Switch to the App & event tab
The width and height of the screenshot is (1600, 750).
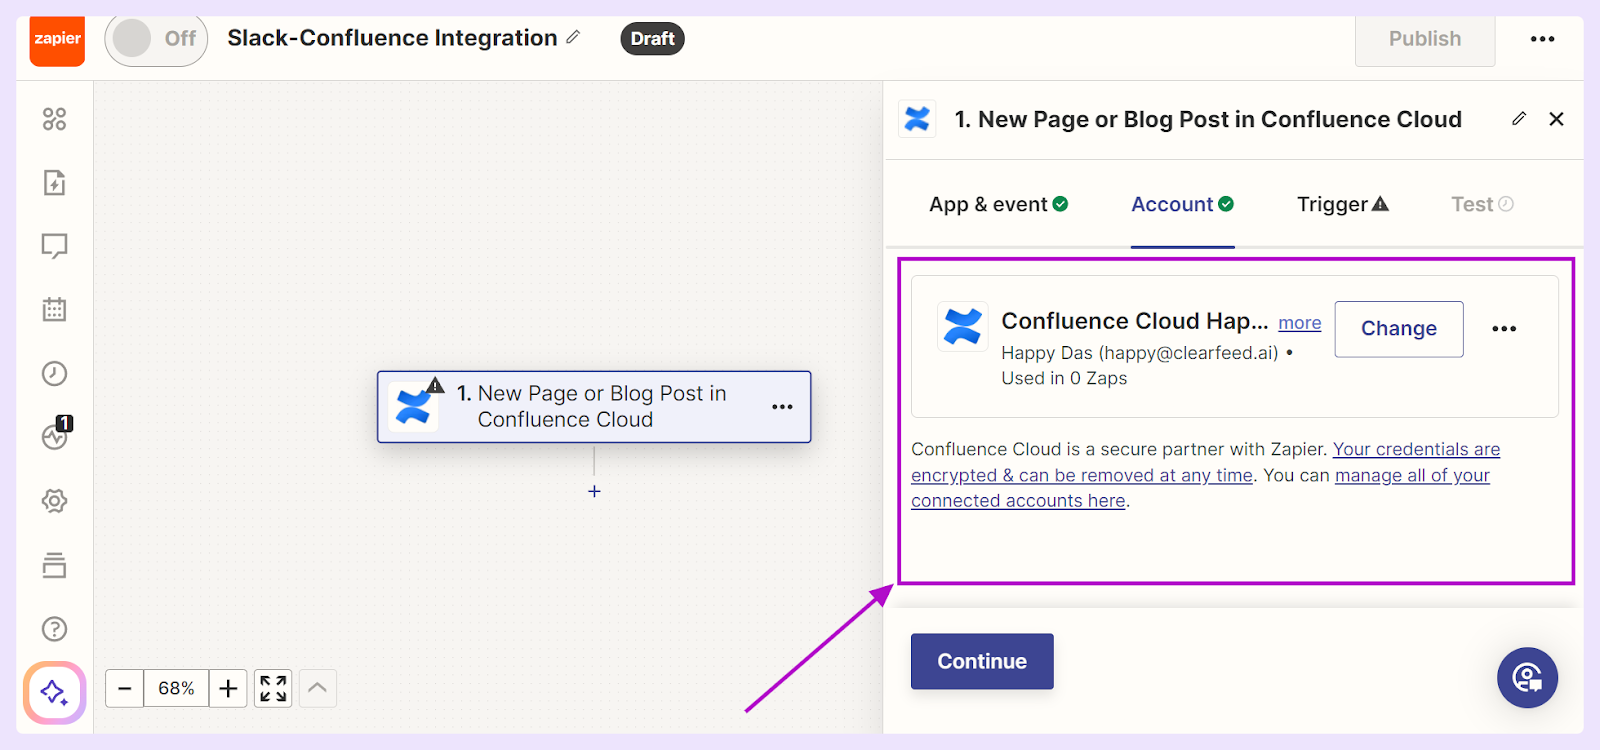tap(998, 204)
